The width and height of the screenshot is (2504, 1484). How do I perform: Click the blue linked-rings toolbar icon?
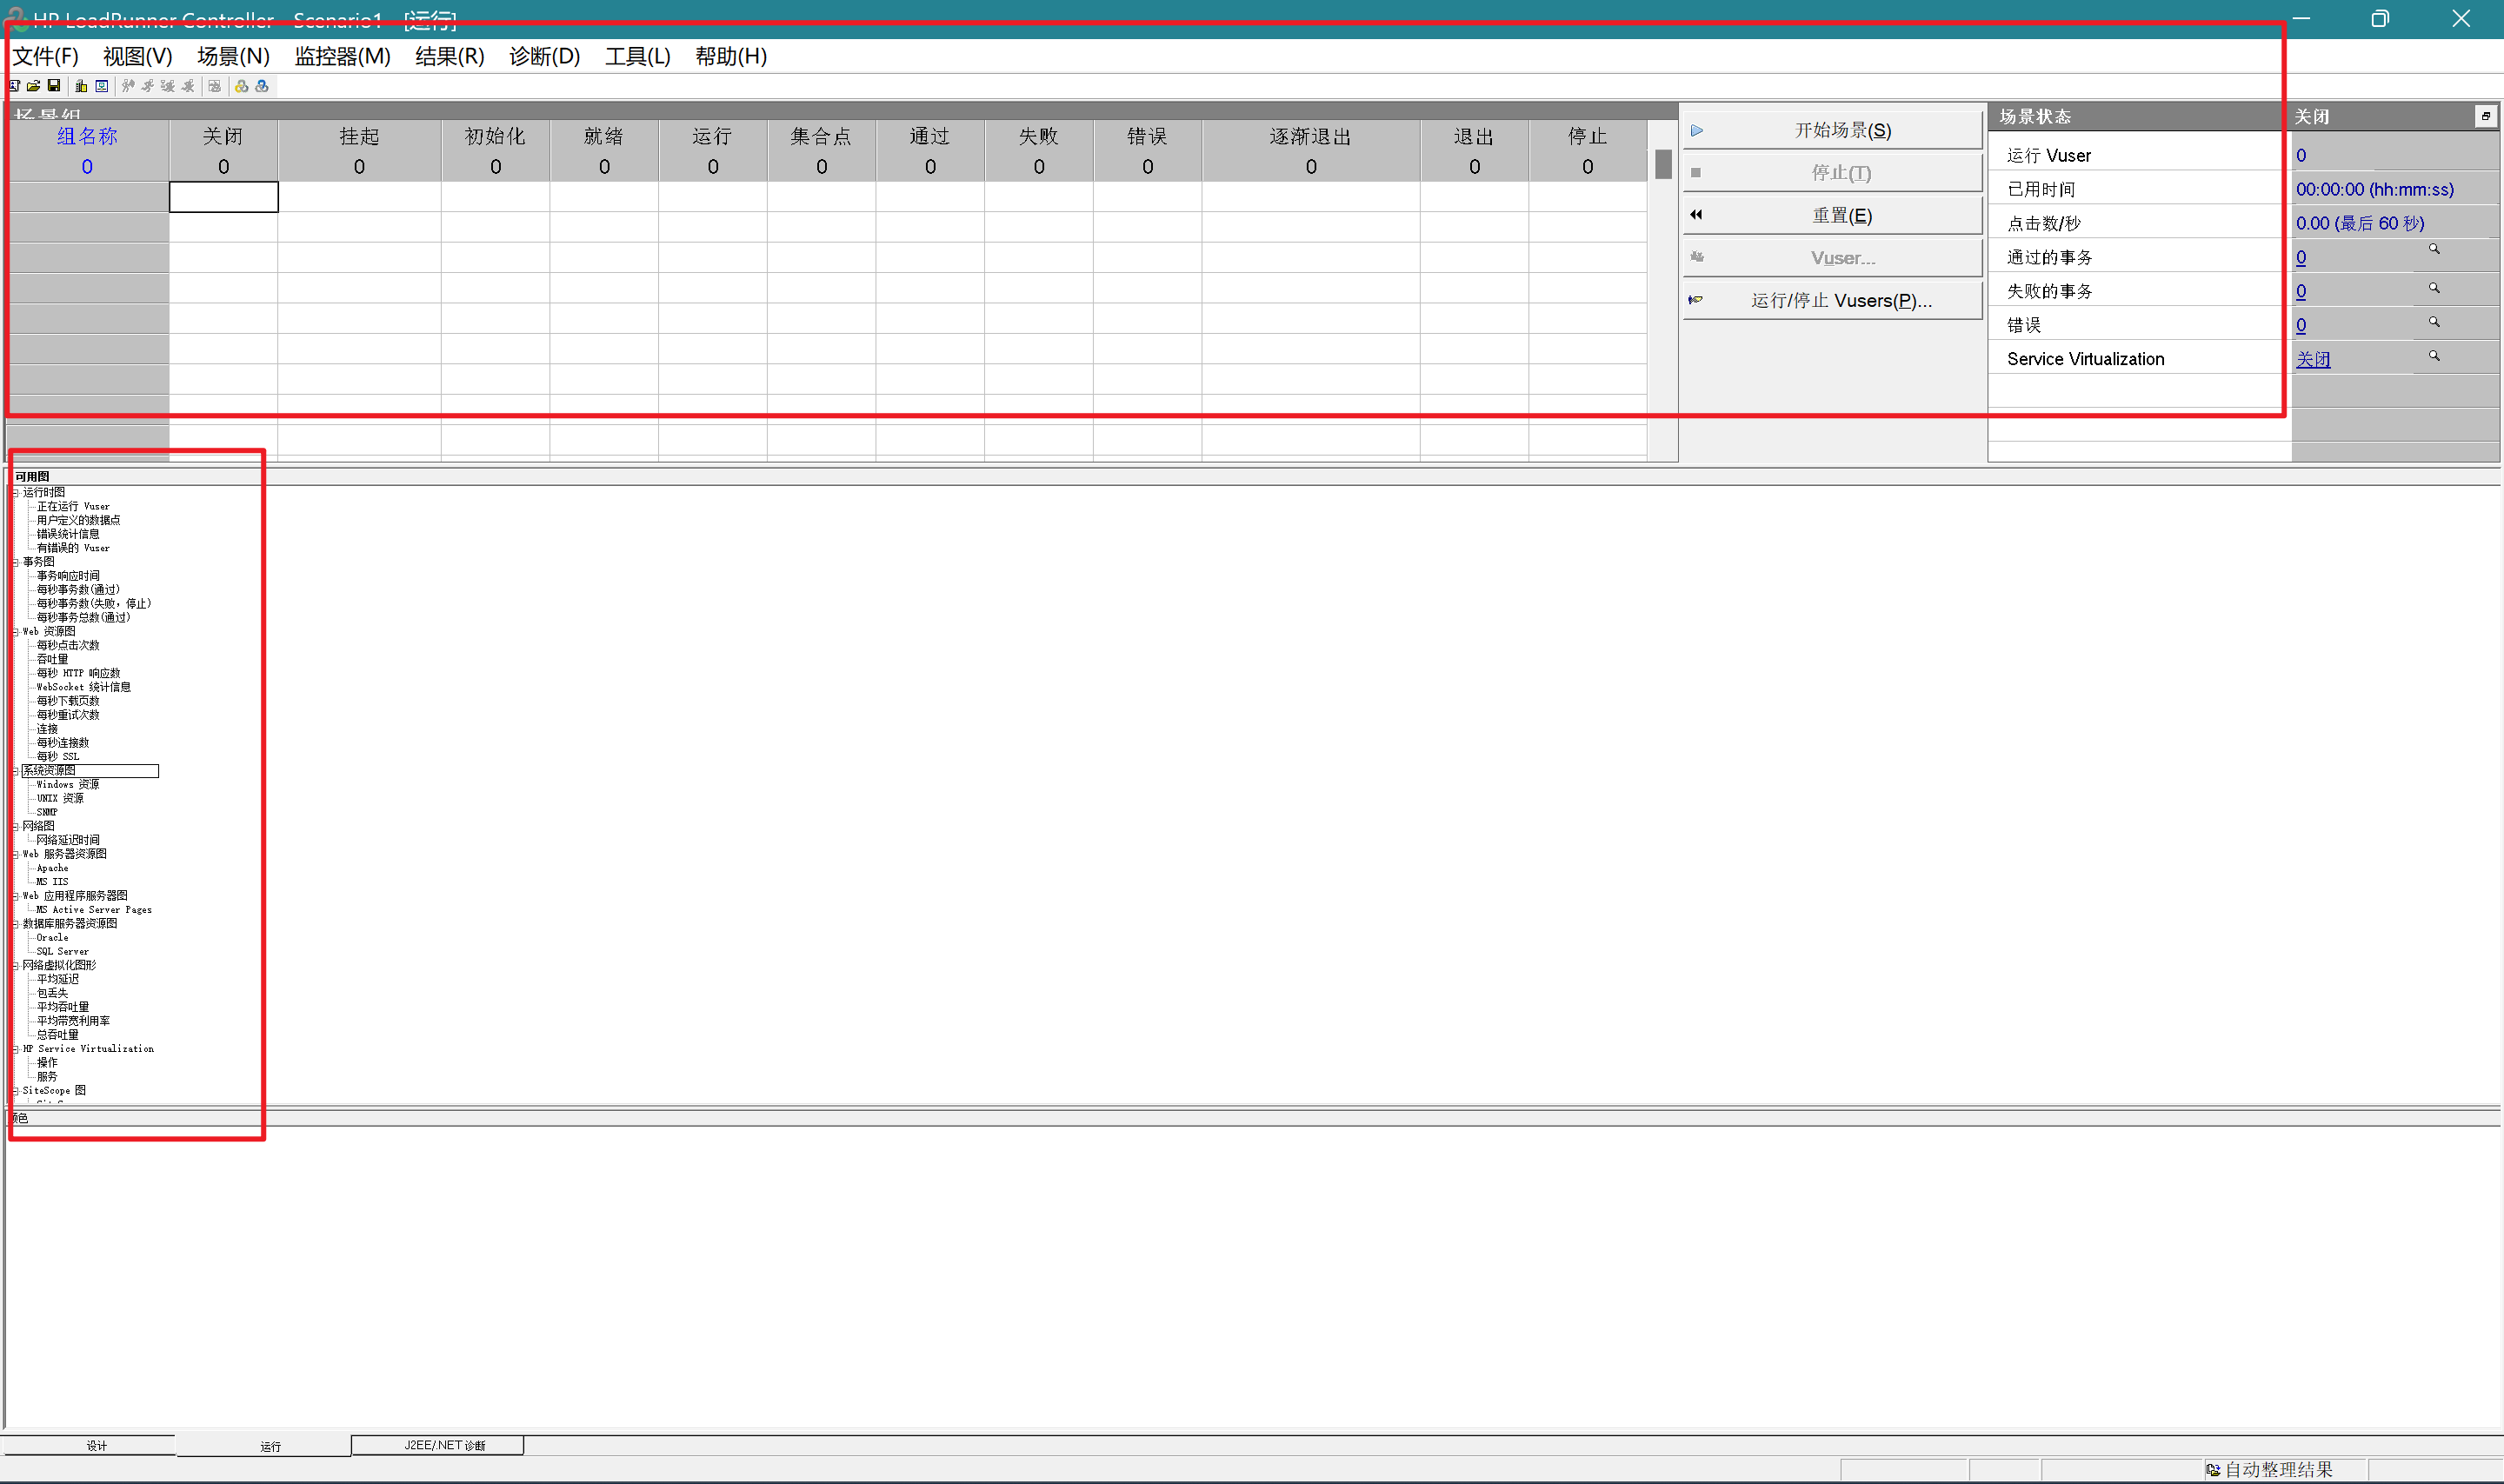click(262, 86)
